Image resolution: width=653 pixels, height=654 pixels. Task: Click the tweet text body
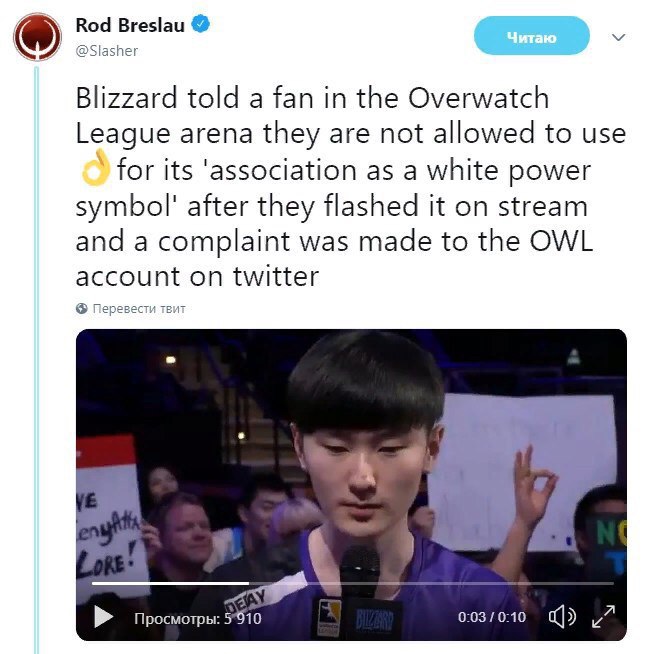(x=351, y=186)
